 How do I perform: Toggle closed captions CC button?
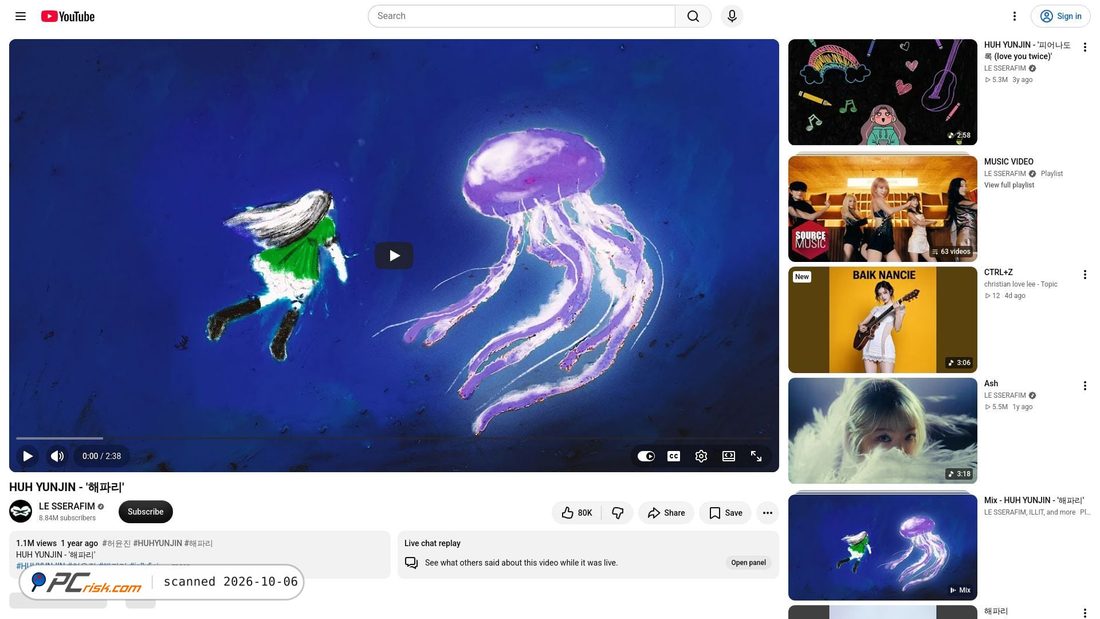pyautogui.click(x=673, y=456)
